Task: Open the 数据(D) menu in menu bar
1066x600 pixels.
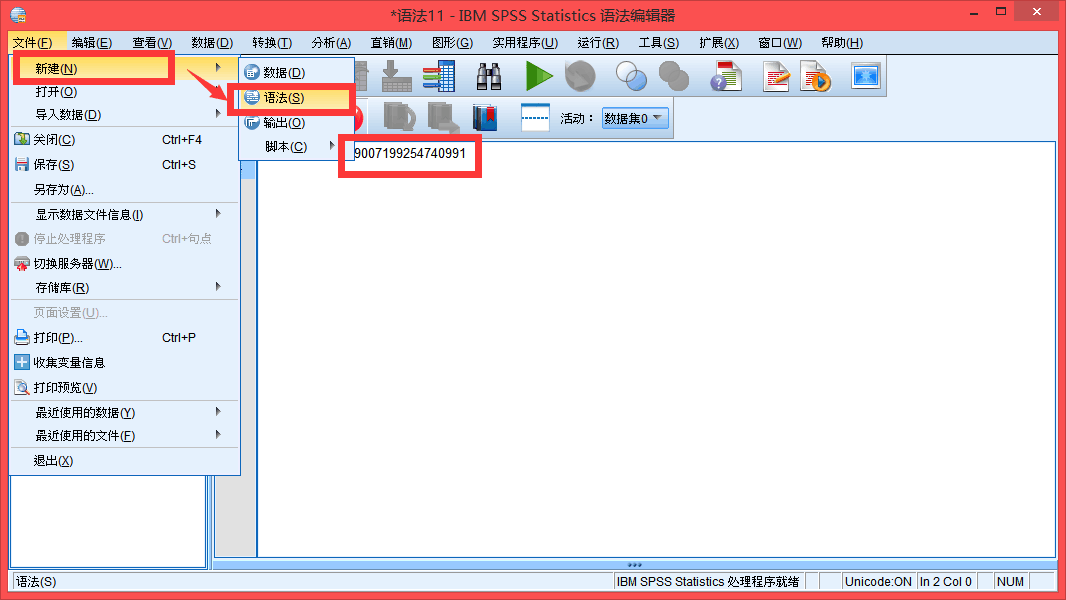Action: pos(212,43)
